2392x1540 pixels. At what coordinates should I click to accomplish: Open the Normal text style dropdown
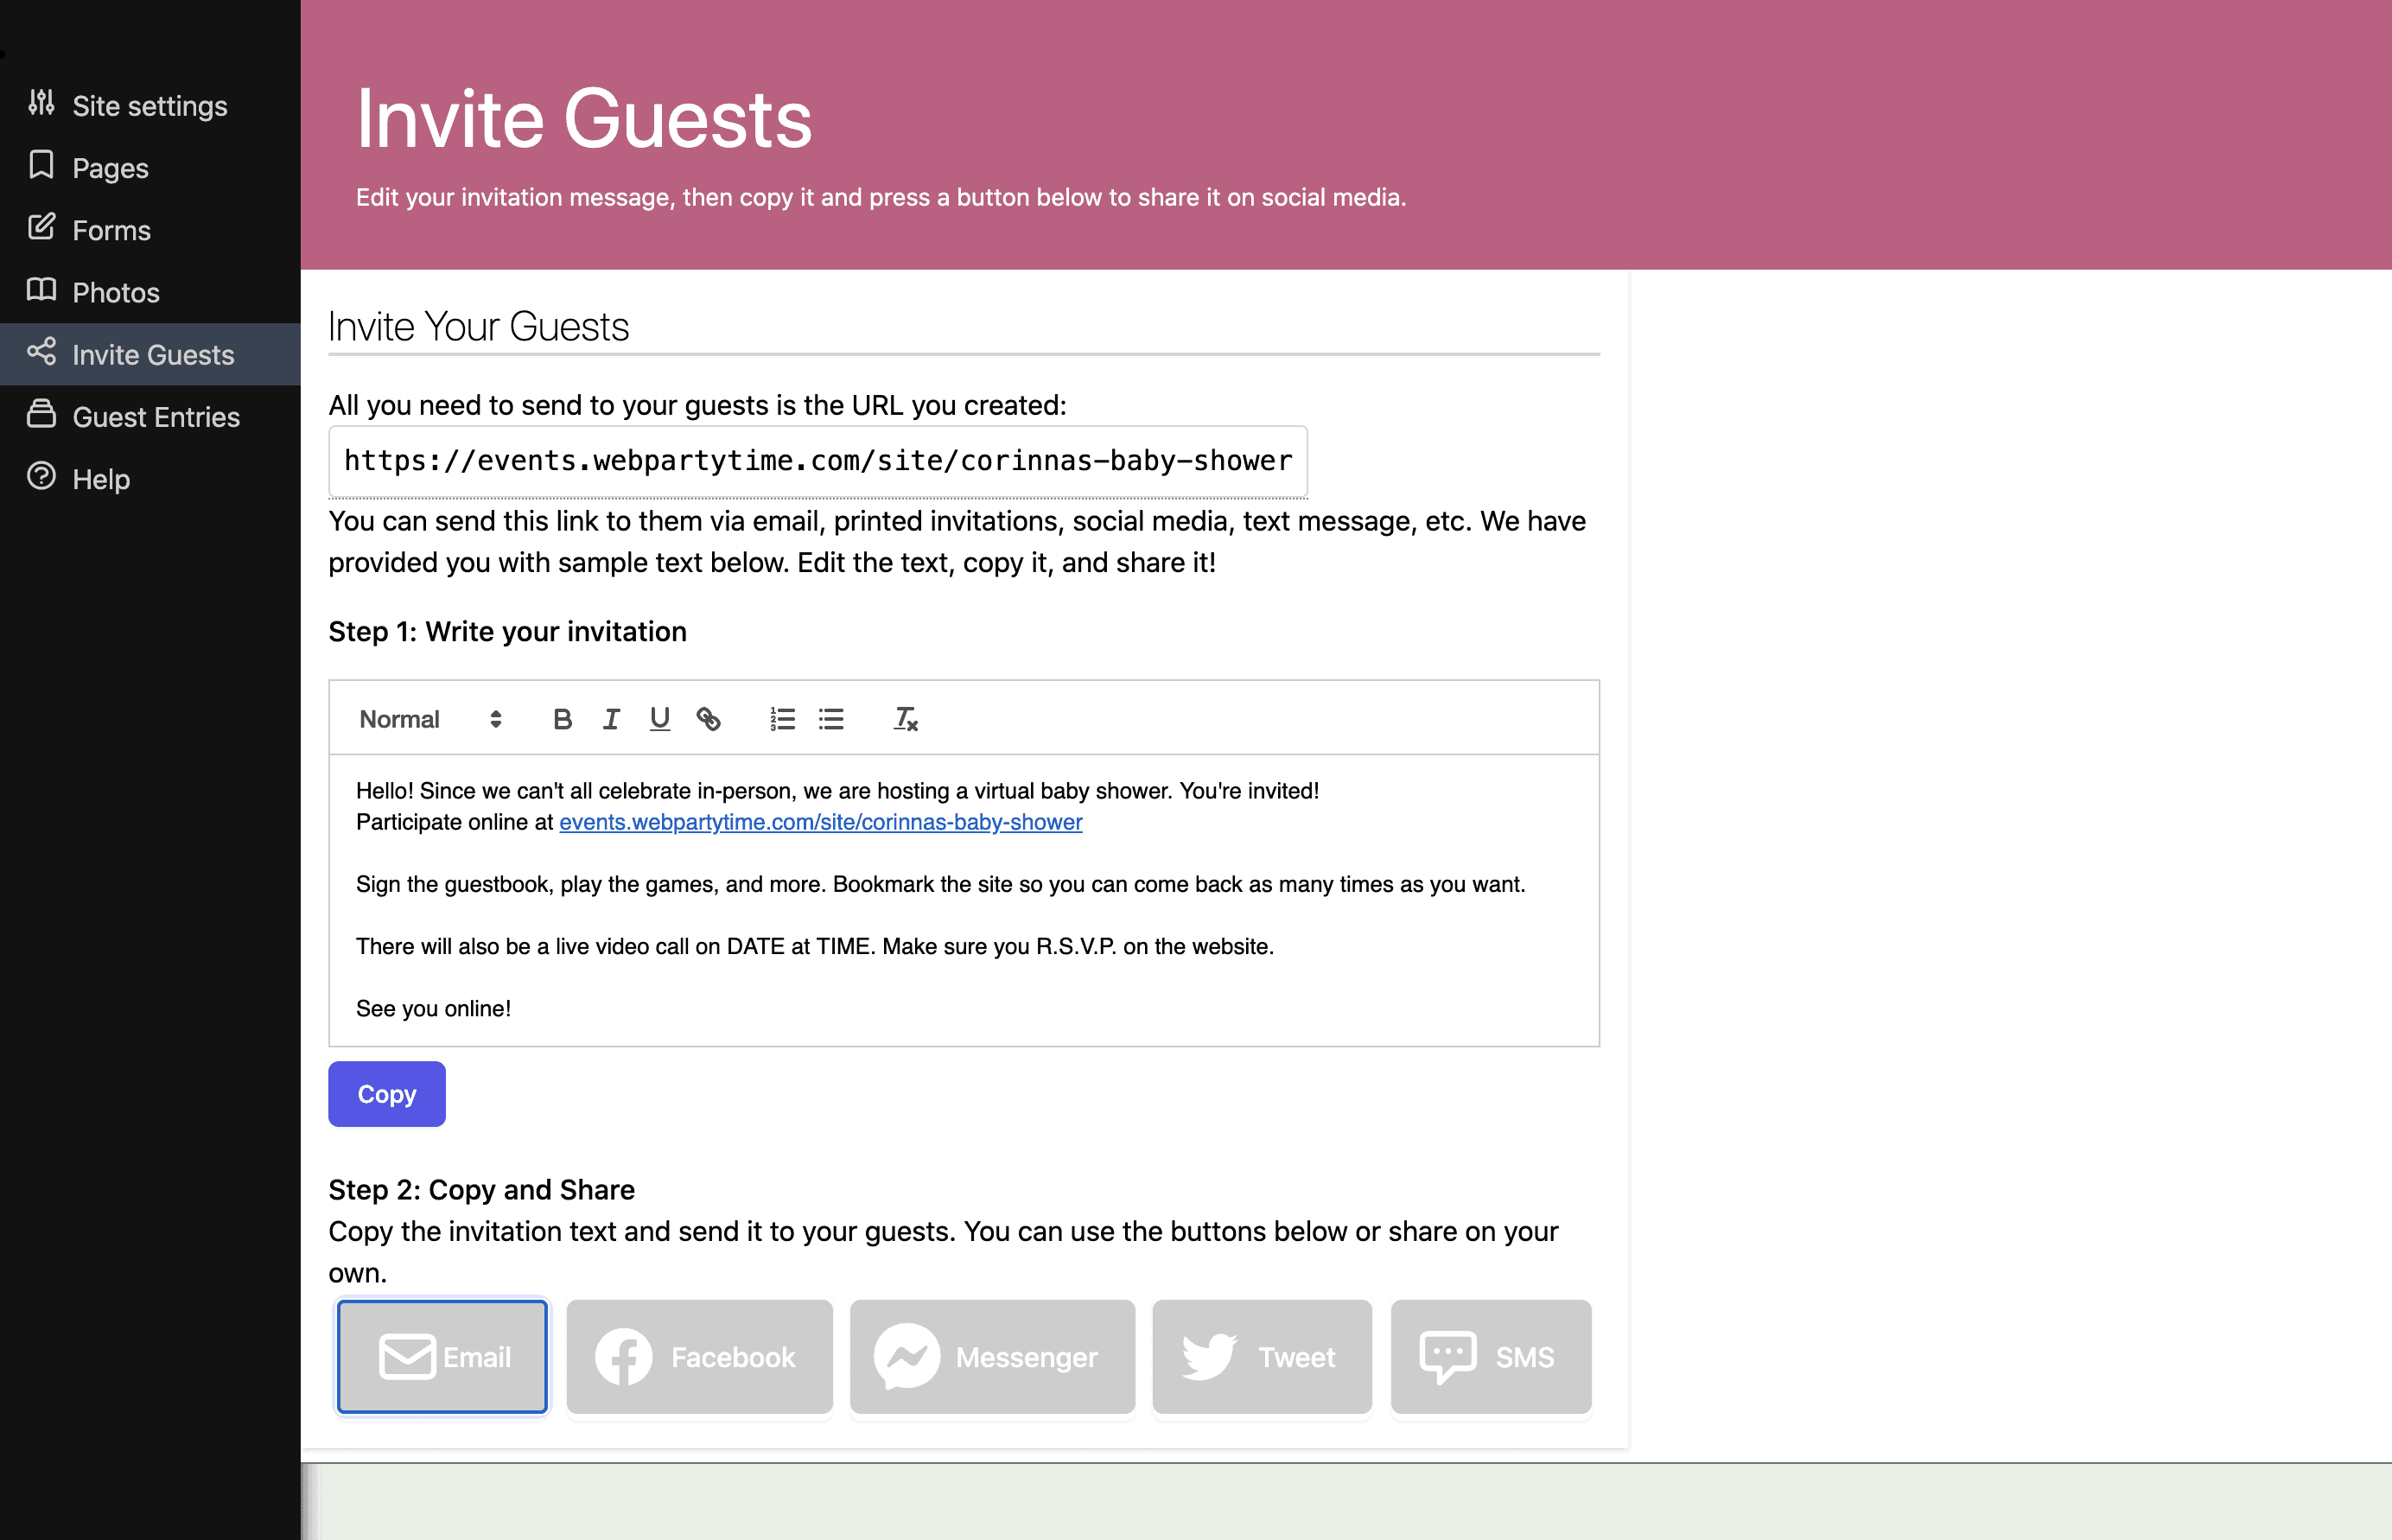[x=430, y=719]
